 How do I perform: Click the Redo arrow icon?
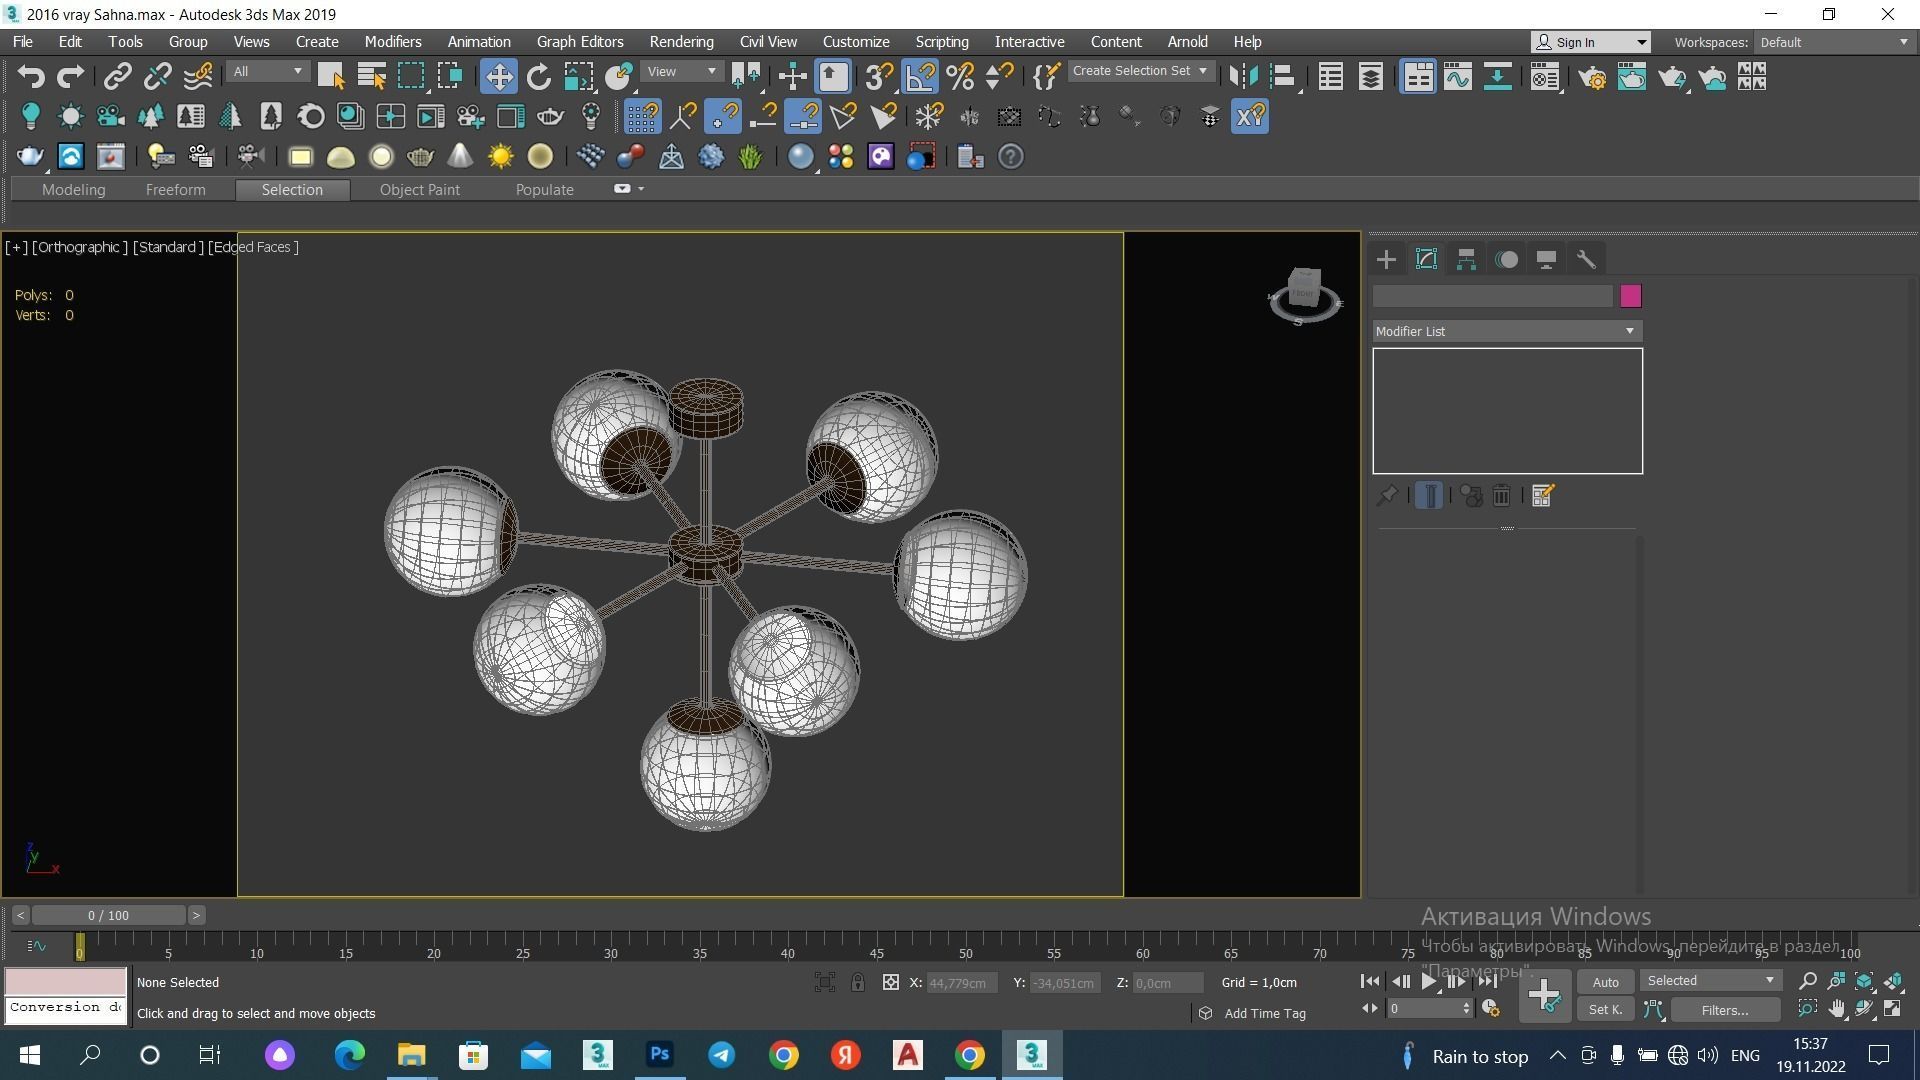(70, 77)
